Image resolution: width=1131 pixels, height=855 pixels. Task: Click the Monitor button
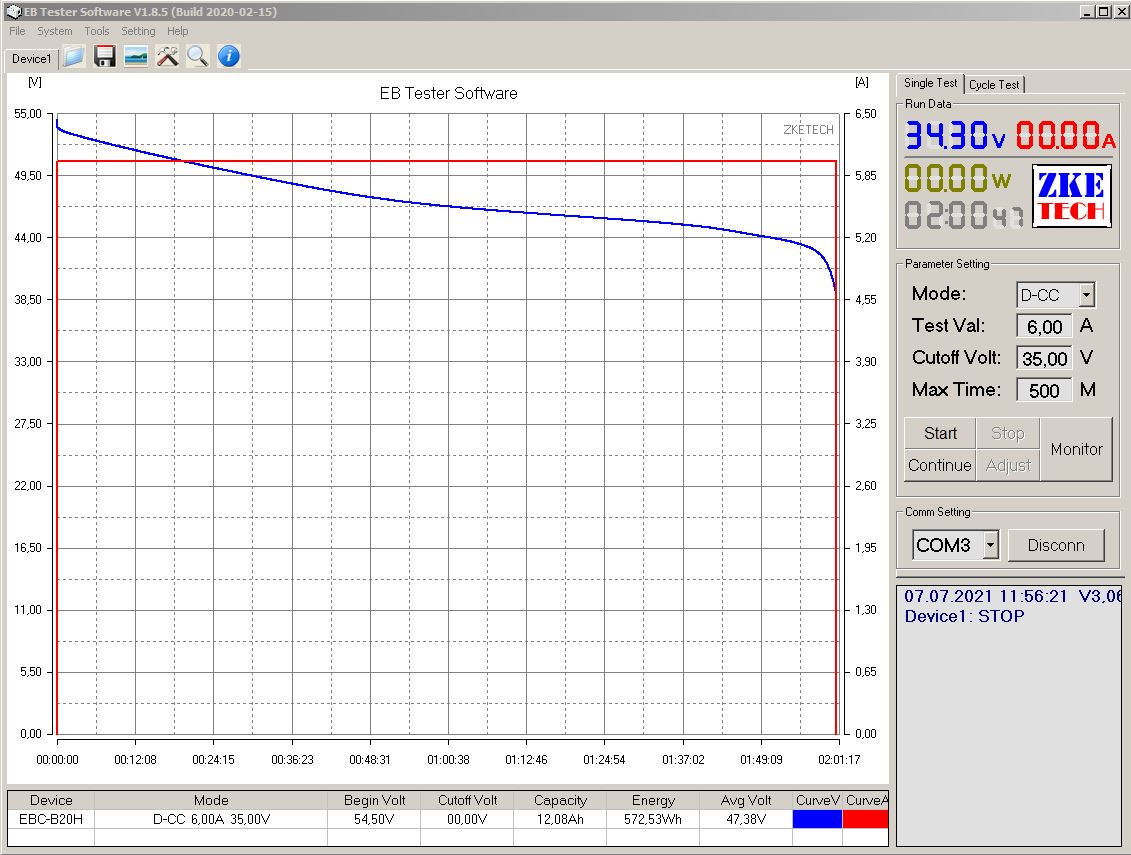tap(1076, 449)
